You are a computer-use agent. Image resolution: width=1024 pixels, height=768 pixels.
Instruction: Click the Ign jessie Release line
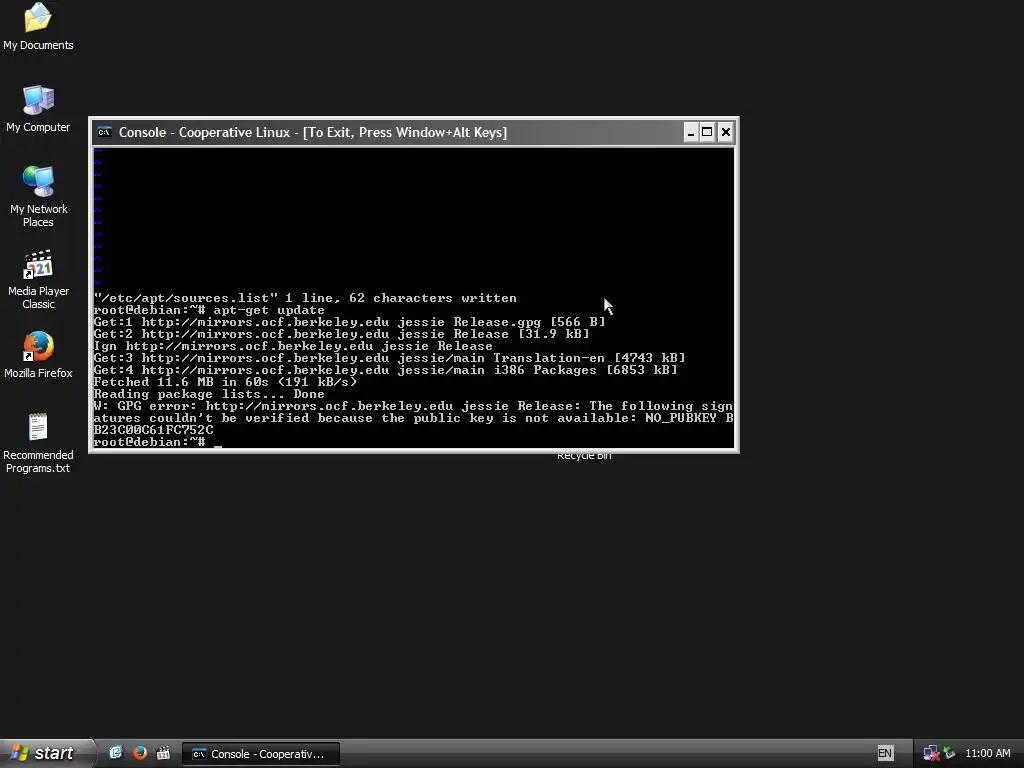[x=293, y=346]
